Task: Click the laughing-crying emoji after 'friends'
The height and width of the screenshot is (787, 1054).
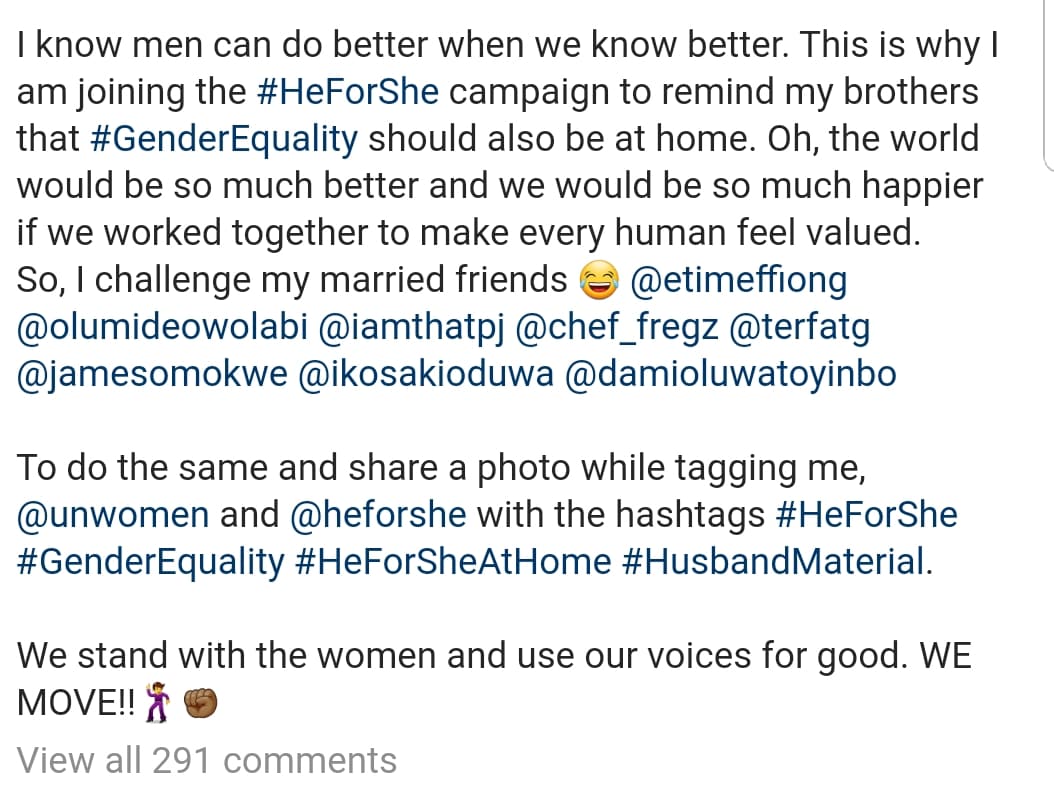Action: coord(598,280)
